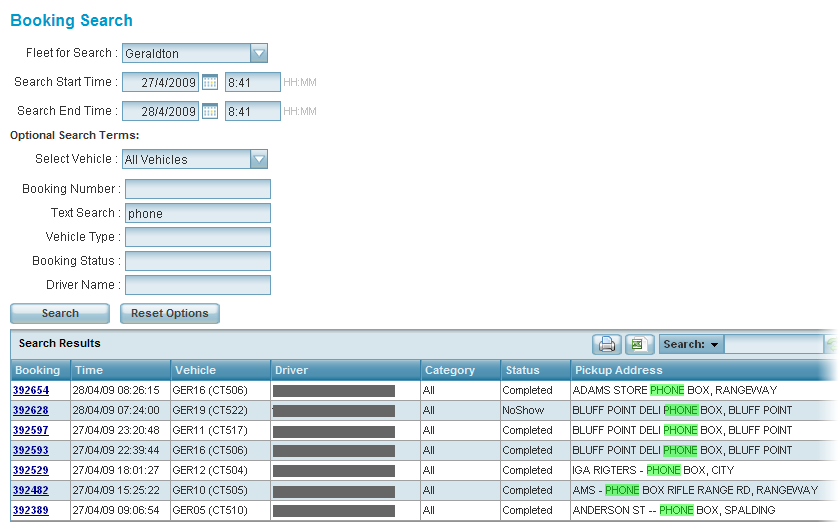This screenshot has width=839, height=529.
Task: Focus the Booking Number field
Action: click(197, 189)
